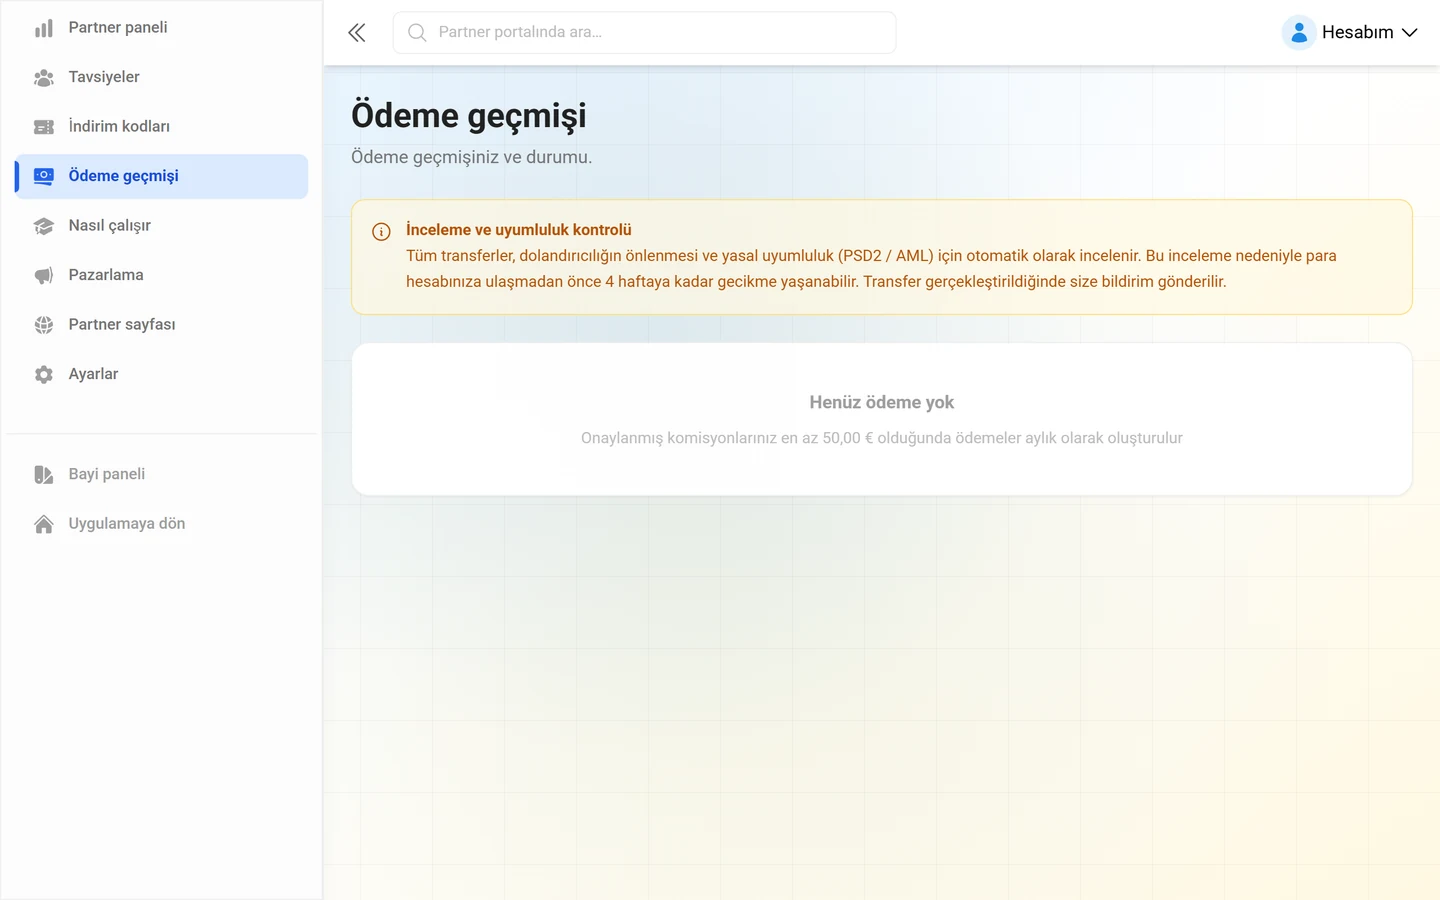Click the Nasıl çalışır graduation cap icon
This screenshot has height=900, width=1440.
[x=44, y=226]
